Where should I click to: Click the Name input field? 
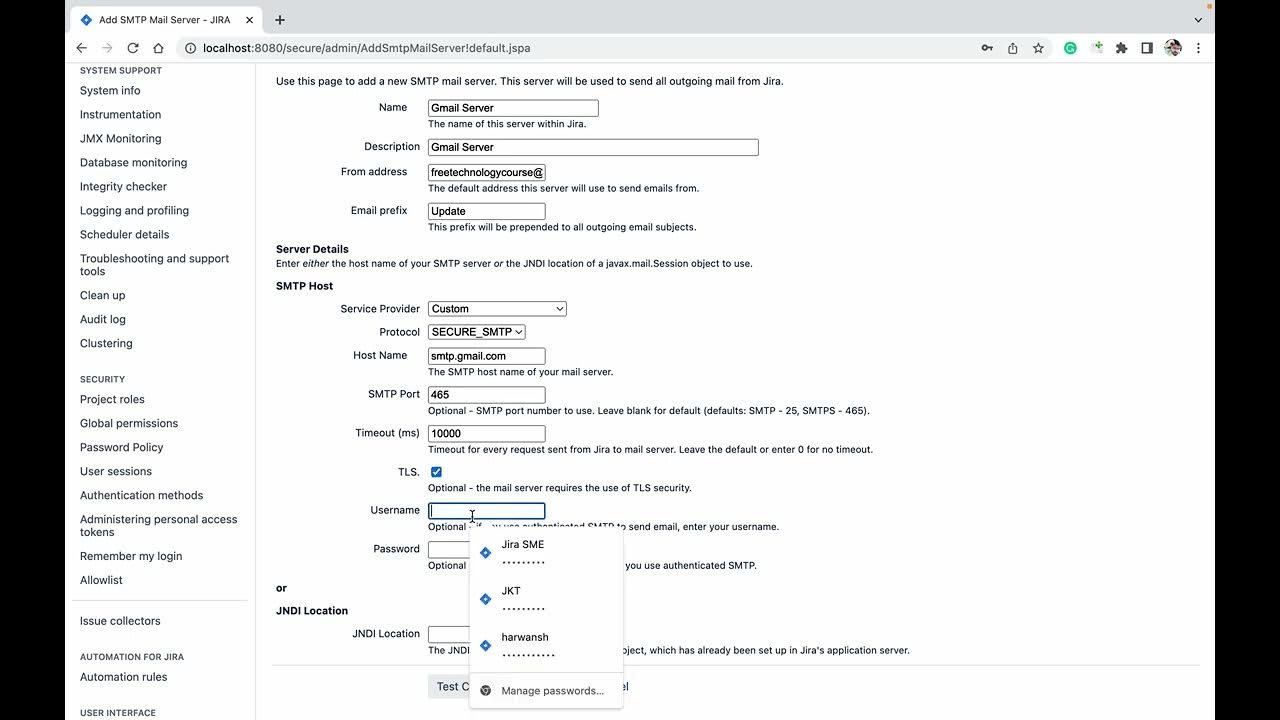pyautogui.click(x=513, y=108)
